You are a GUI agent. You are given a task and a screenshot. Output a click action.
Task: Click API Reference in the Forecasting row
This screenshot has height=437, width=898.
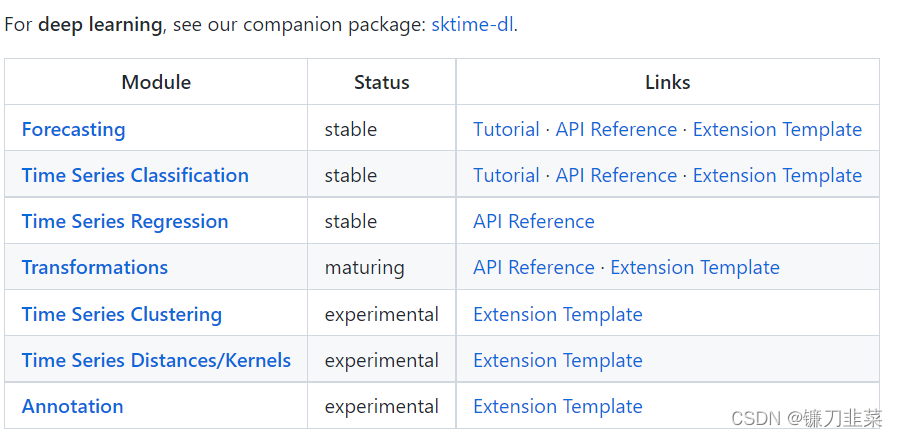click(616, 129)
